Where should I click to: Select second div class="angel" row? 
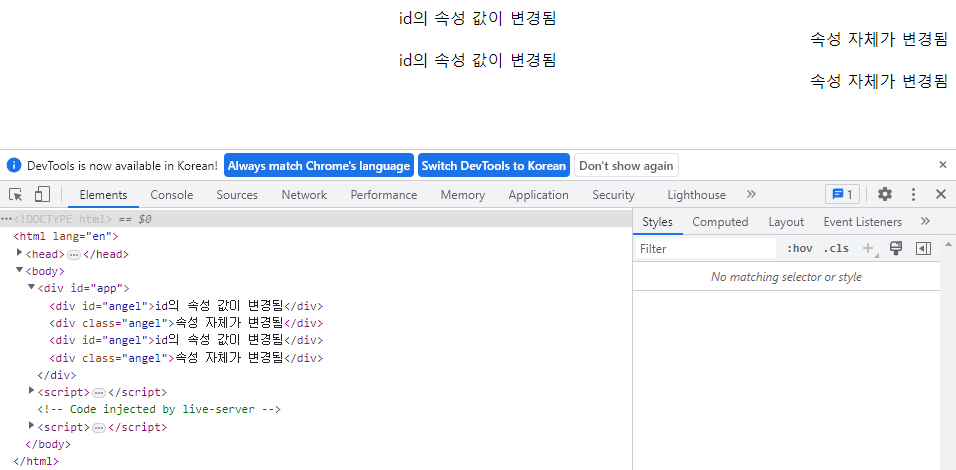186,357
